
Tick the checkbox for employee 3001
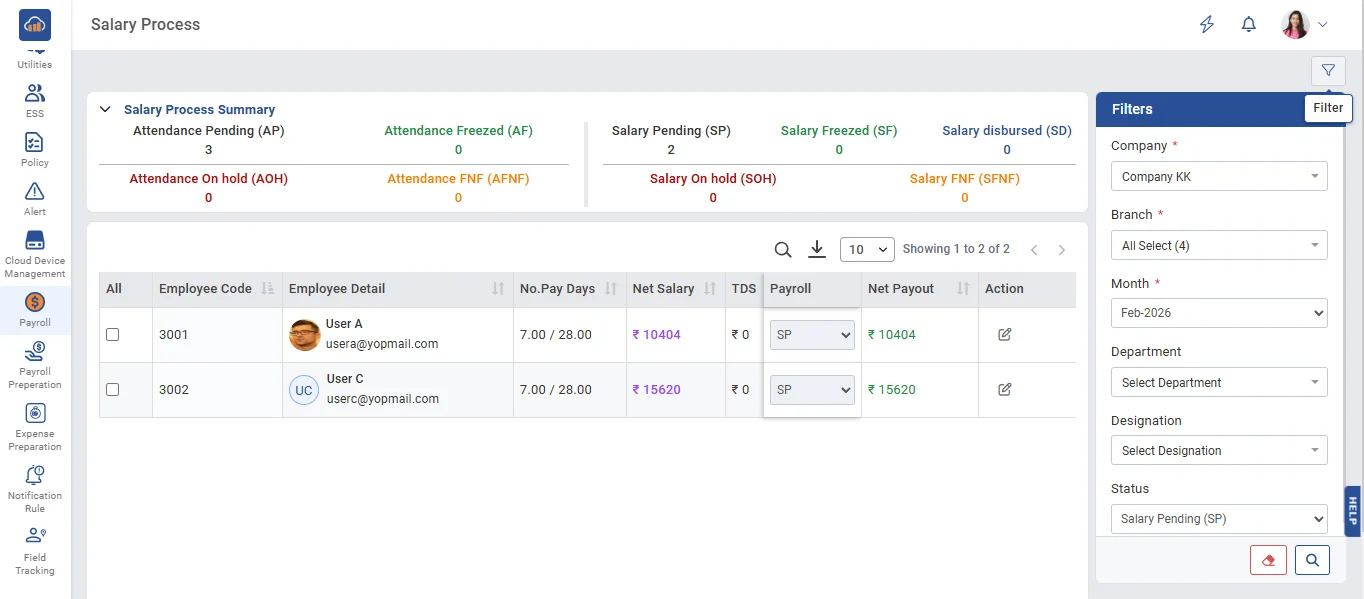pos(113,335)
